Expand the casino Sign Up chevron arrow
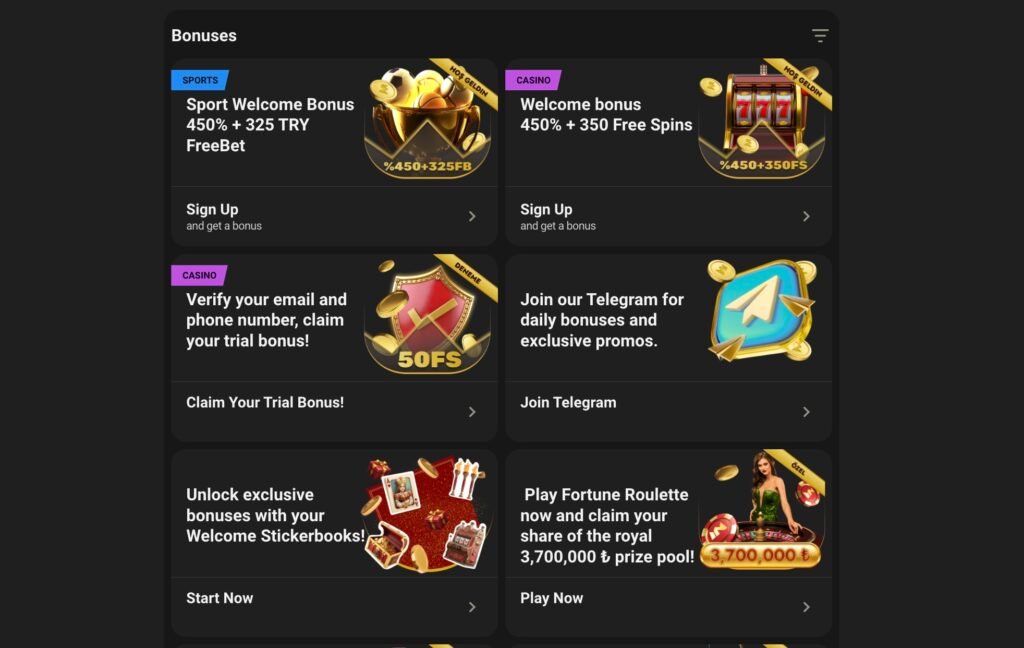The width and height of the screenshot is (1024, 648). [x=807, y=216]
